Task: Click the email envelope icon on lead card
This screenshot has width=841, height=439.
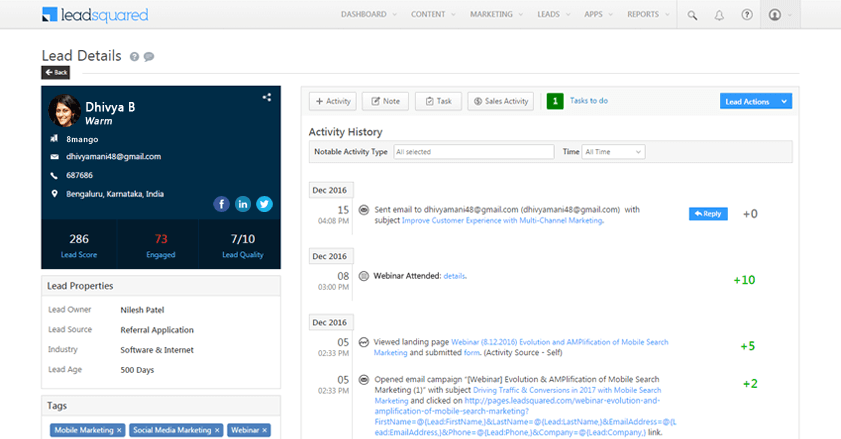Action: [54, 157]
